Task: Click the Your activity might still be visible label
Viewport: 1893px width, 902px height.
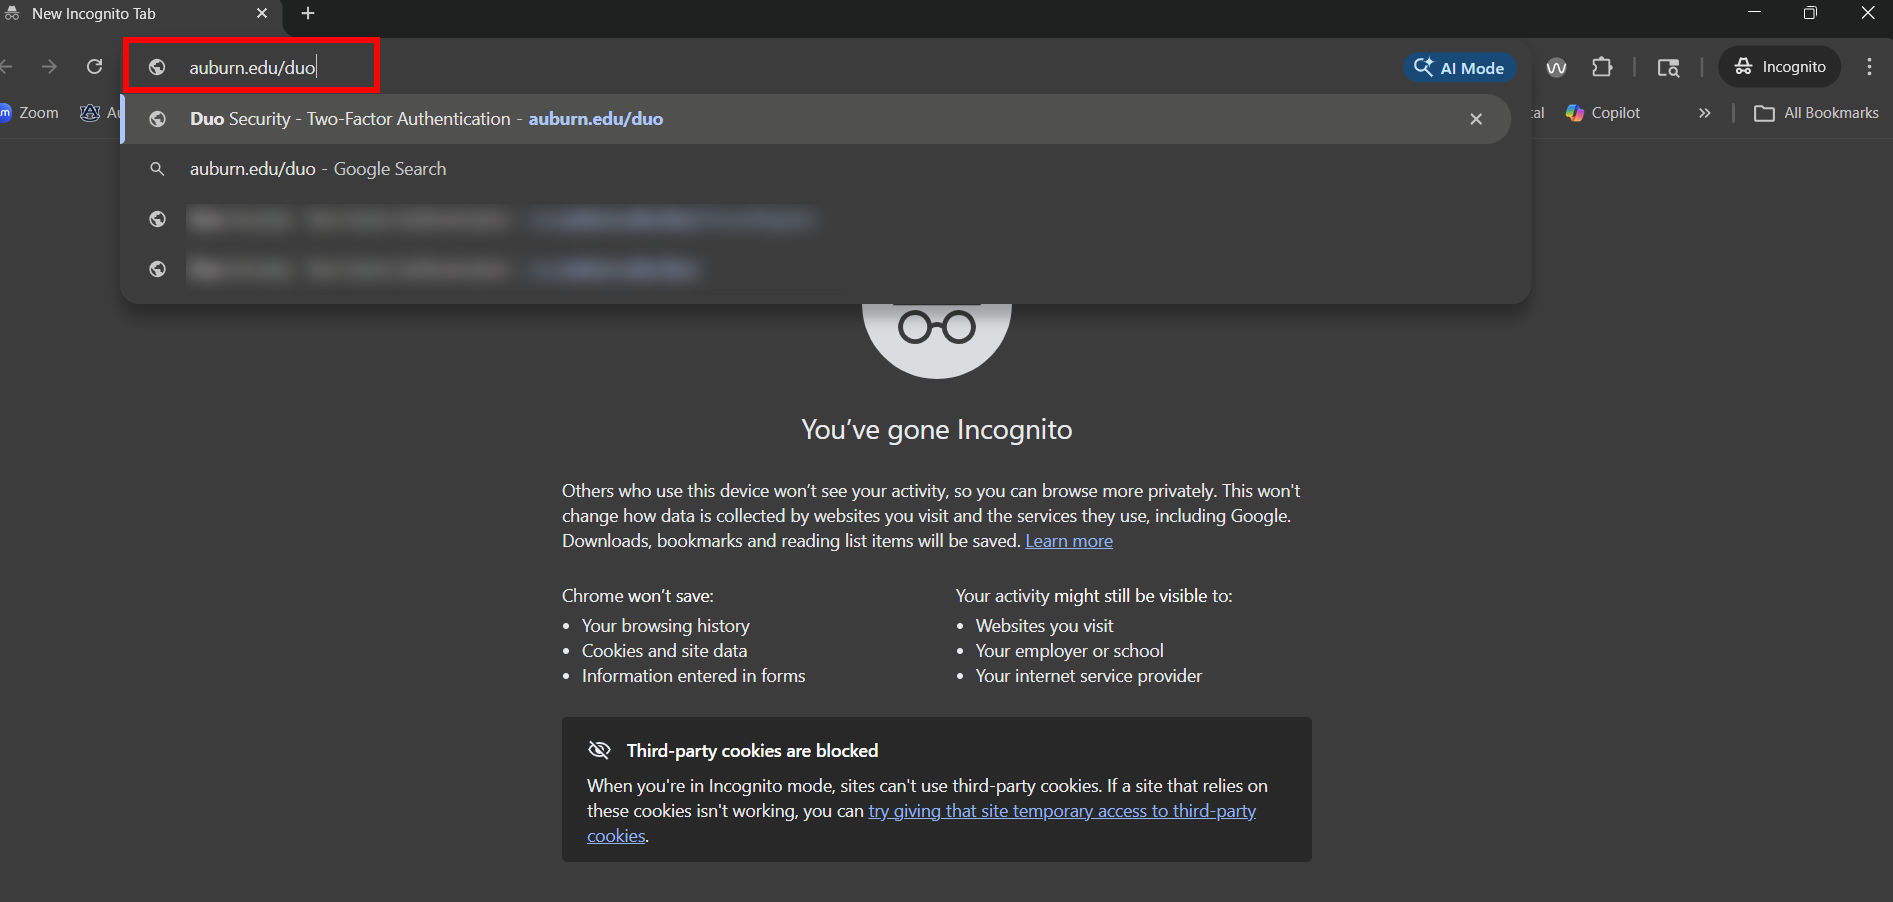Action: tap(1094, 596)
